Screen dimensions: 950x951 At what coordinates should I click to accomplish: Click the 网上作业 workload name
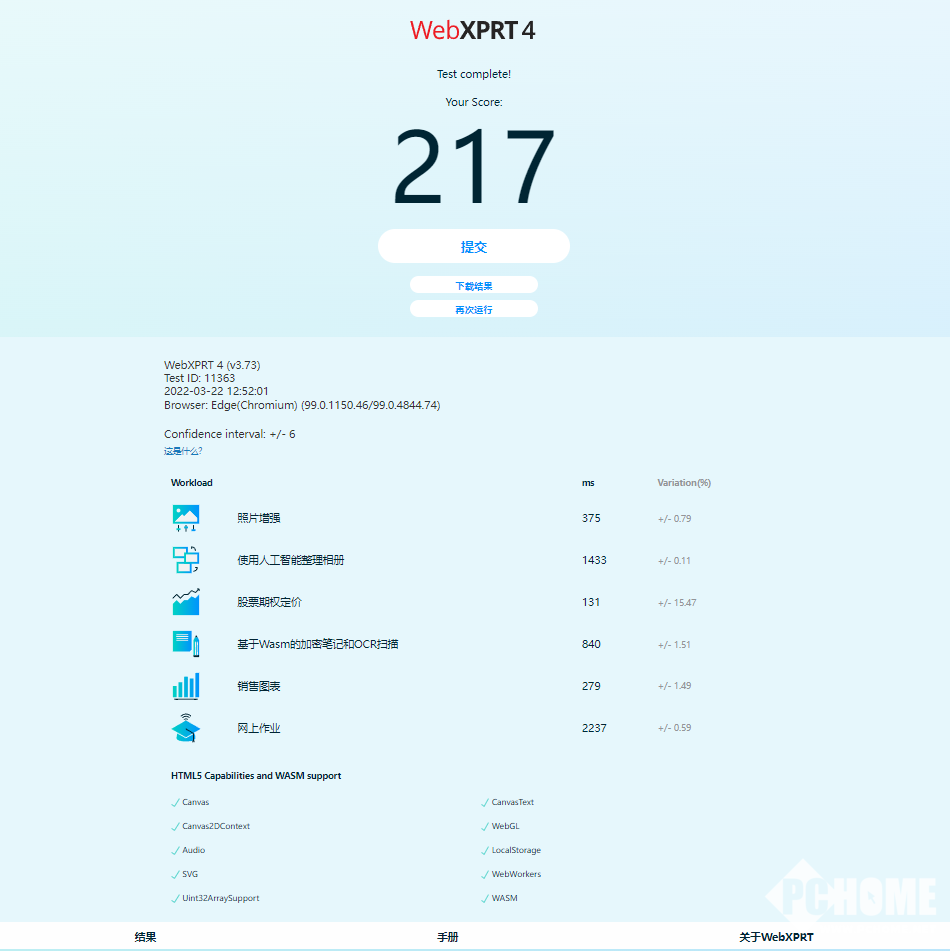point(258,728)
